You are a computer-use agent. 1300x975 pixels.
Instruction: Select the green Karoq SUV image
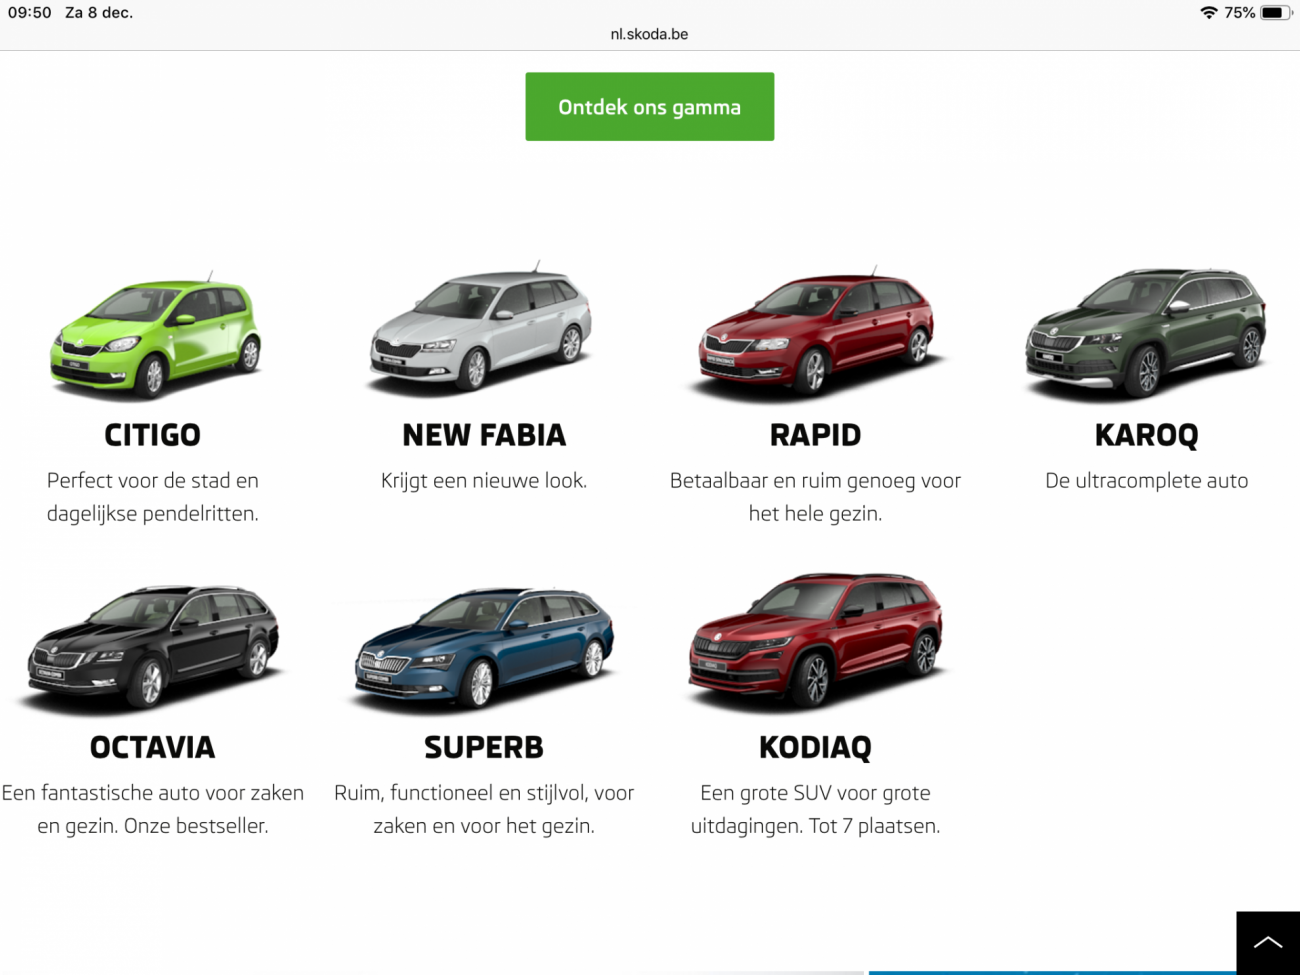click(1146, 333)
